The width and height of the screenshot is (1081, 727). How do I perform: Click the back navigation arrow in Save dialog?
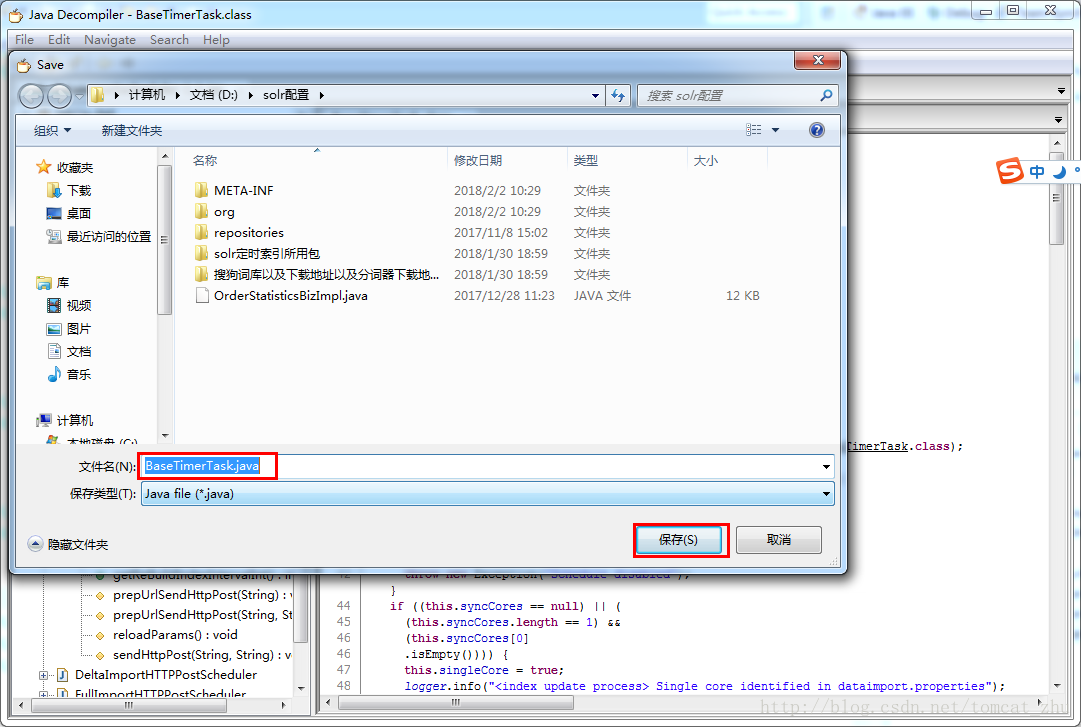coord(32,96)
